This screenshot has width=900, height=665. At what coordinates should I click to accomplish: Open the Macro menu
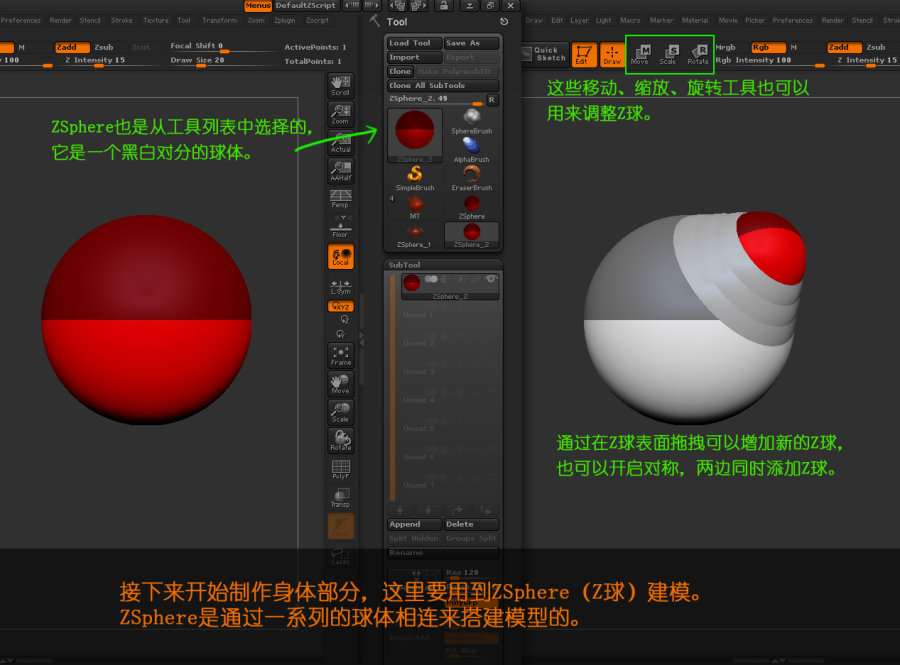click(630, 21)
